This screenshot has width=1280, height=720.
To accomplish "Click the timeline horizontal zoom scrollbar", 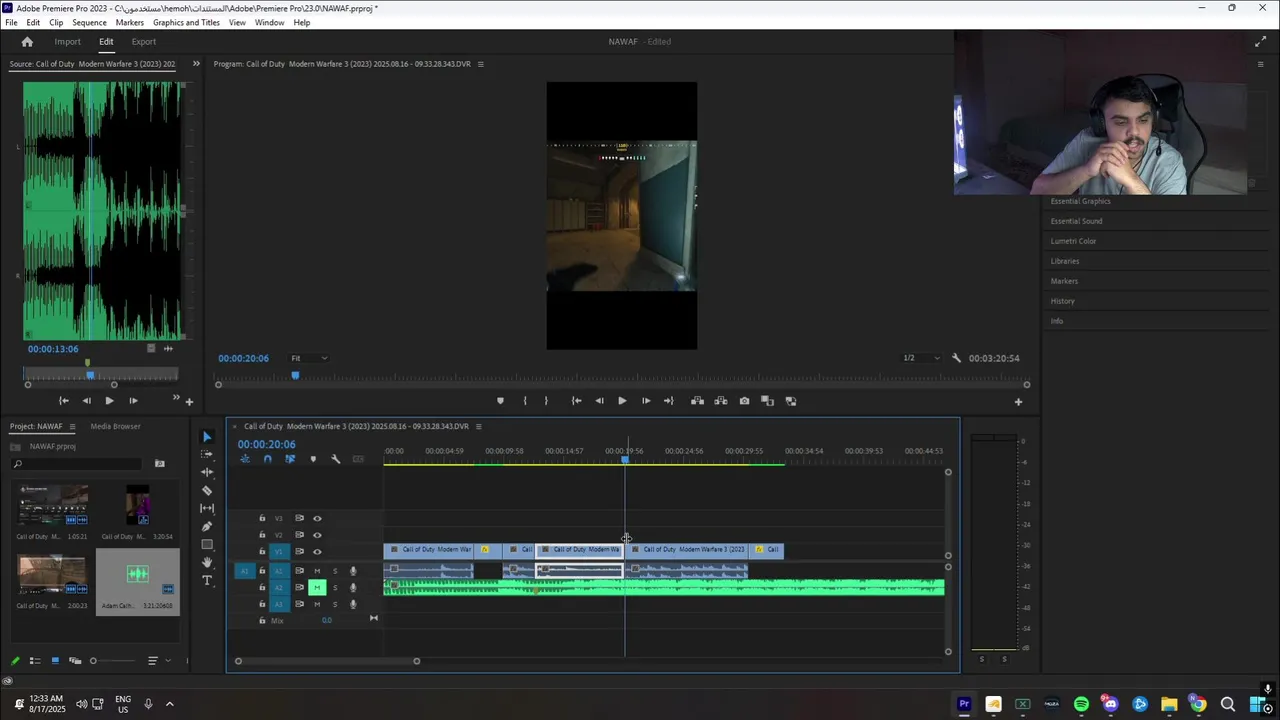I will pos(327,661).
